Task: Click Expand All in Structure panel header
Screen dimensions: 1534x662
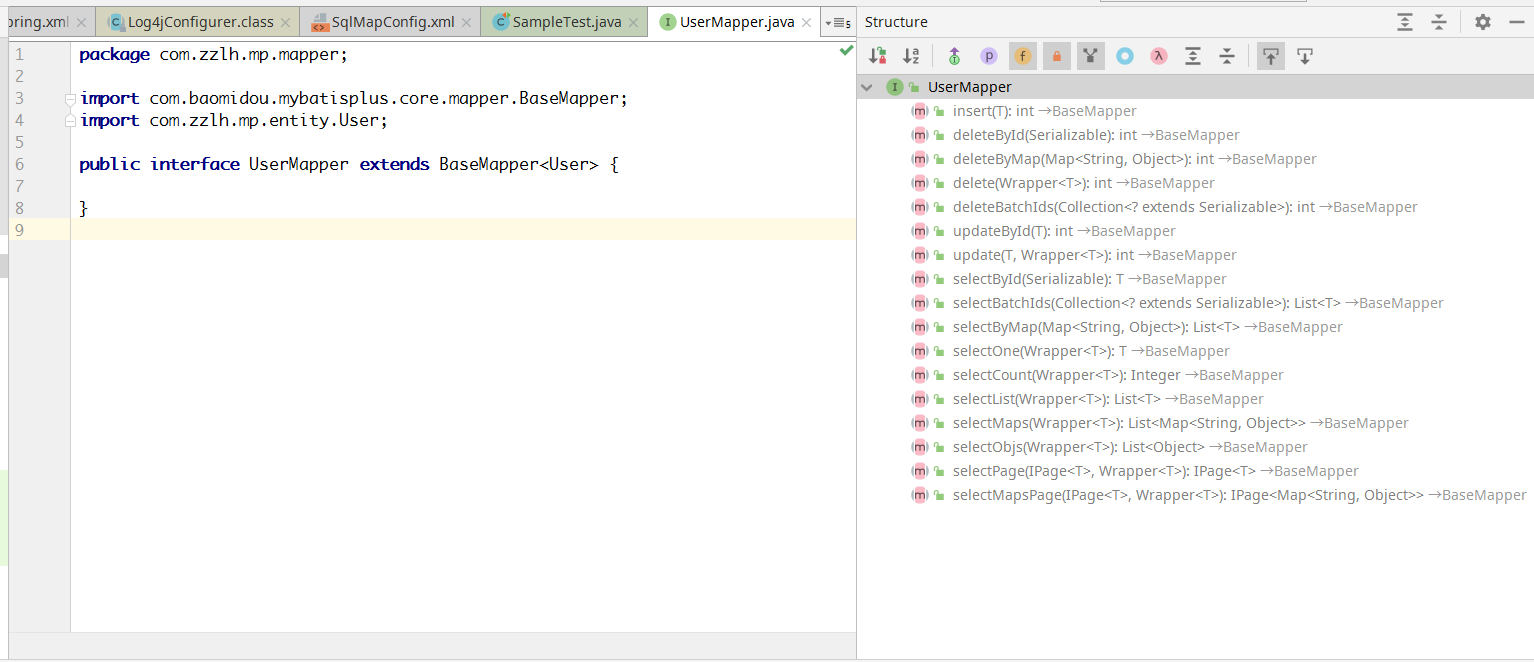Action: pyautogui.click(x=1405, y=22)
